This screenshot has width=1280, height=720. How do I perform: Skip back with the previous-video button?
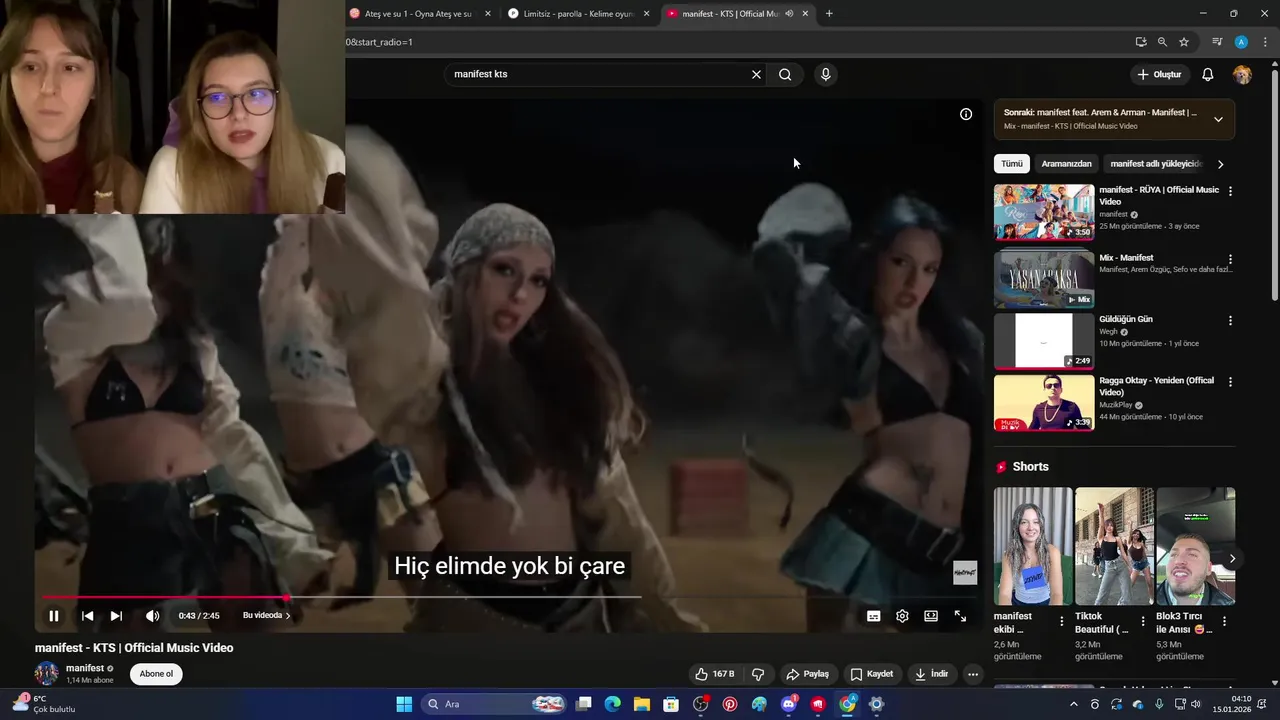point(87,616)
